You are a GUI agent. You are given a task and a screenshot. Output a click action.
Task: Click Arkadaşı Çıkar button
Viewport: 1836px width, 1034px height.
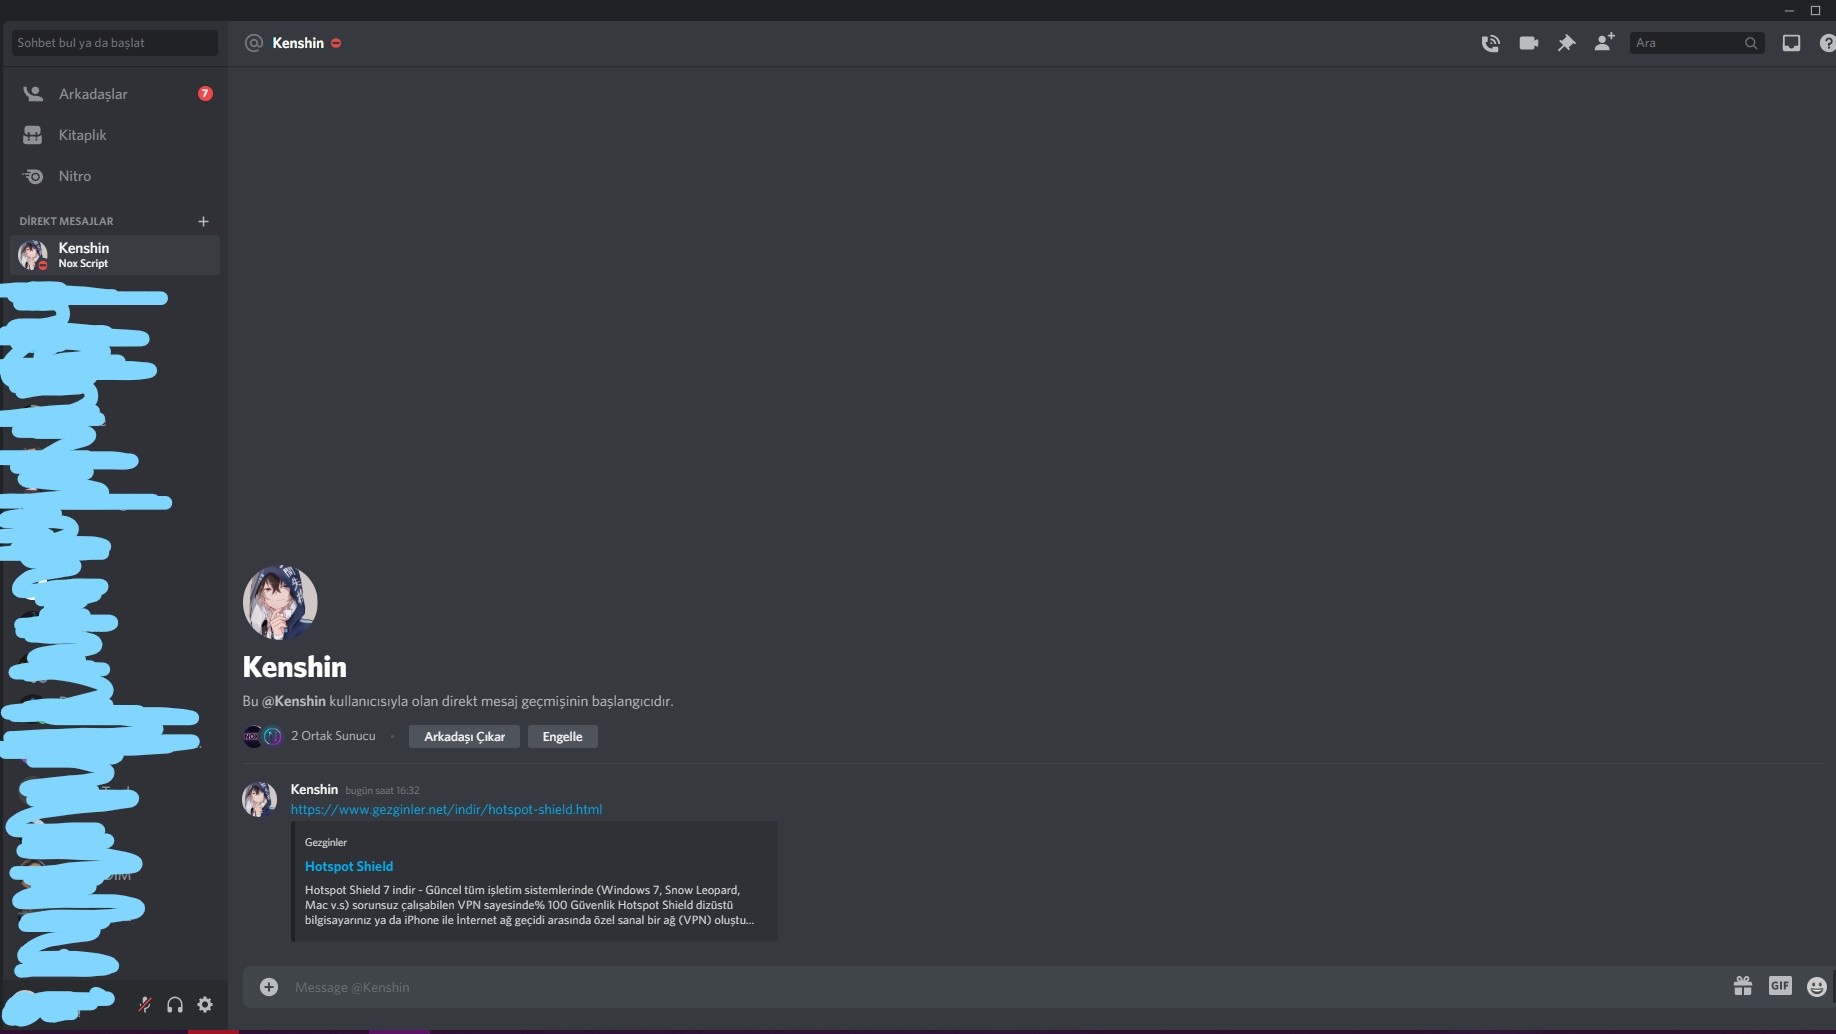464,737
